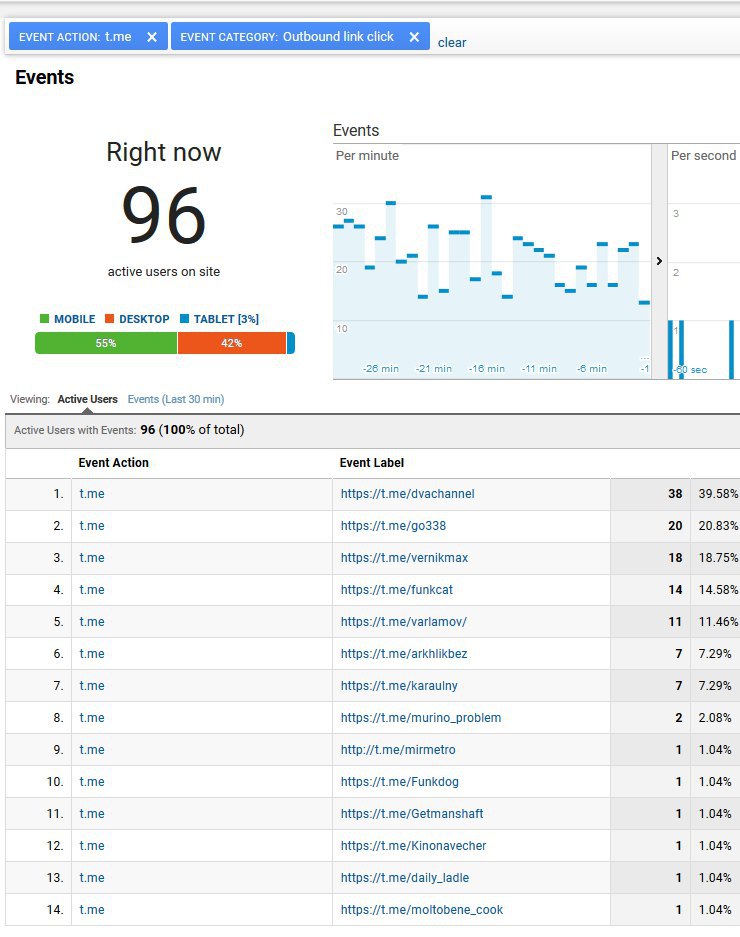Open the https://t.me/Getmanshaft event label
This screenshot has width=740, height=937.
pyautogui.click(x=412, y=813)
